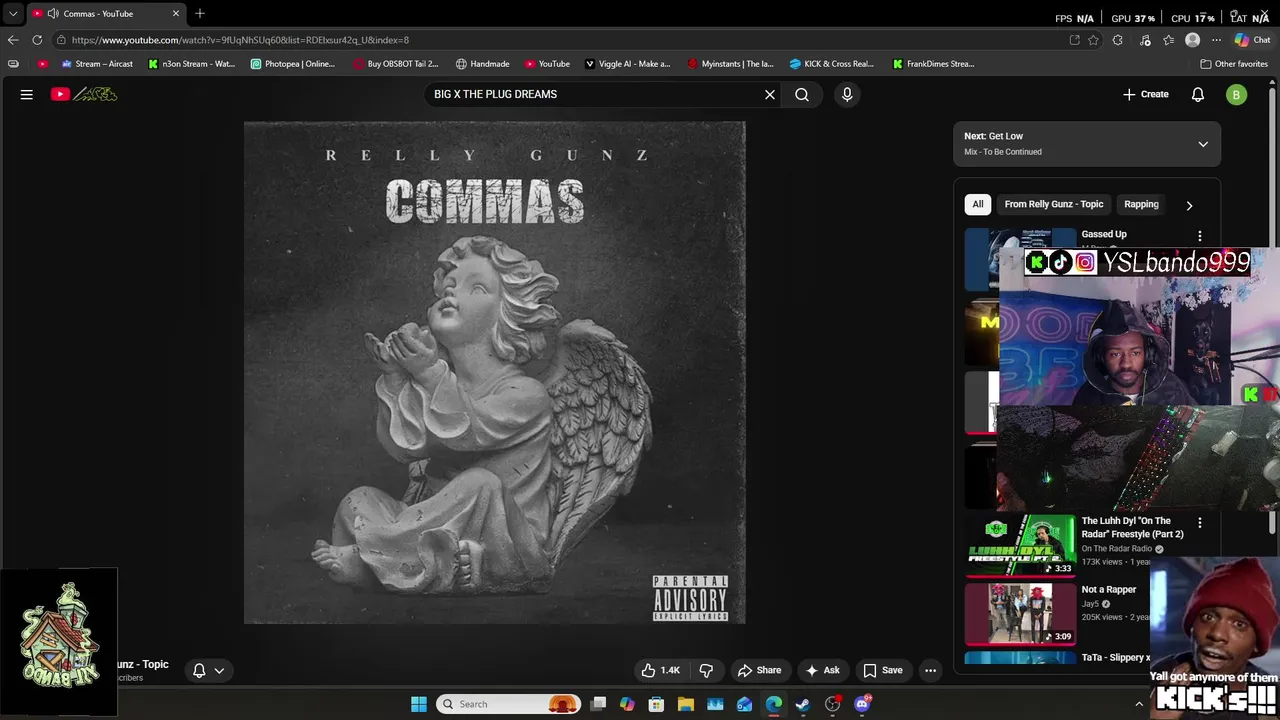Open the YouTube guide hamburger menu
The height and width of the screenshot is (720, 1280).
pos(27,94)
